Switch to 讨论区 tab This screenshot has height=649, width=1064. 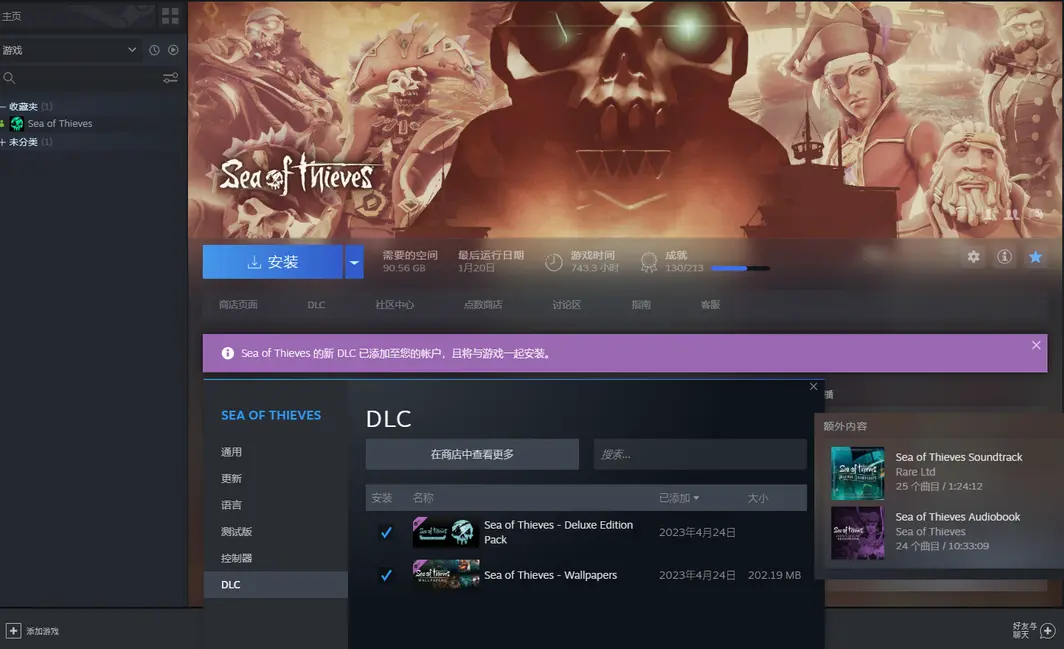coord(567,305)
